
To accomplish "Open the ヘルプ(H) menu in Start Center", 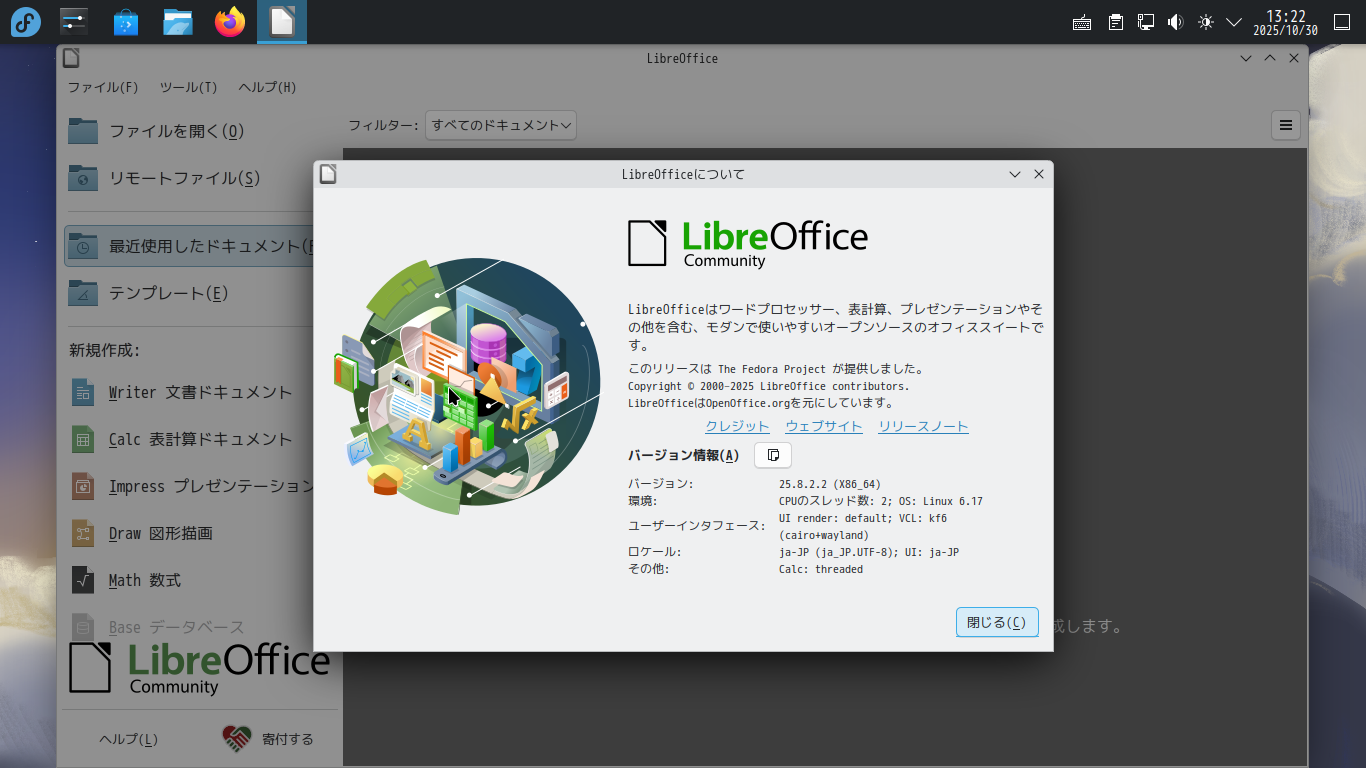I will pyautogui.click(x=267, y=87).
